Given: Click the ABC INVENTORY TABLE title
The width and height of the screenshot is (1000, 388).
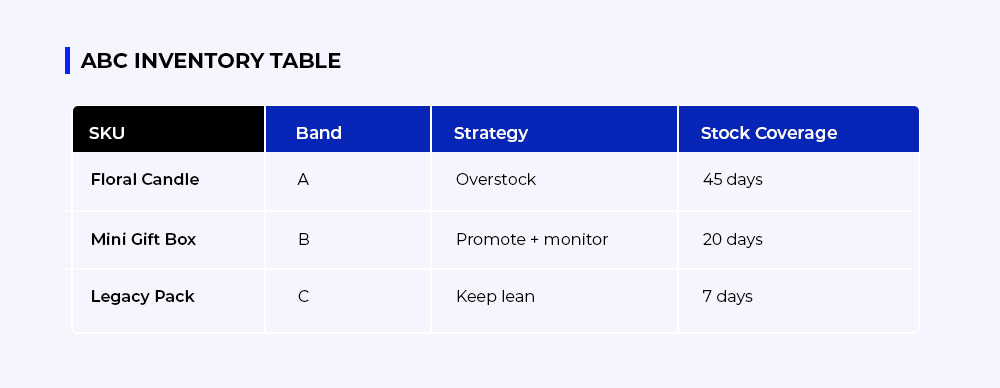Looking at the screenshot, I should pyautogui.click(x=210, y=61).
